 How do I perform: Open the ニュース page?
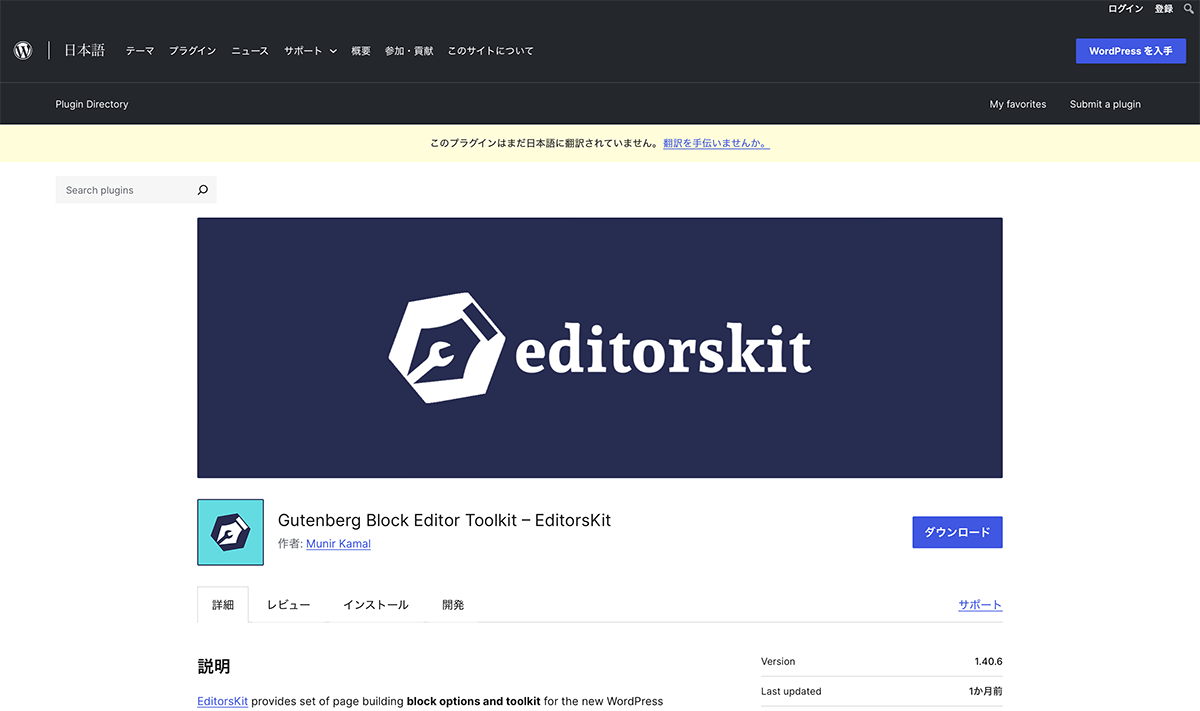[250, 51]
